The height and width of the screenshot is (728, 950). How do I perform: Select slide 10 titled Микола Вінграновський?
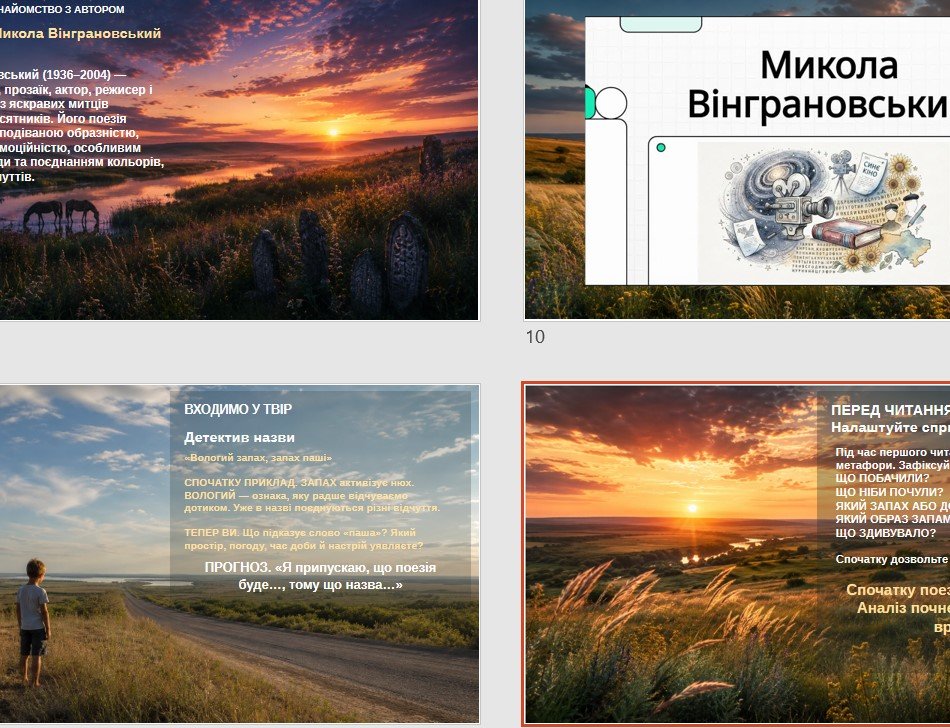click(737, 159)
